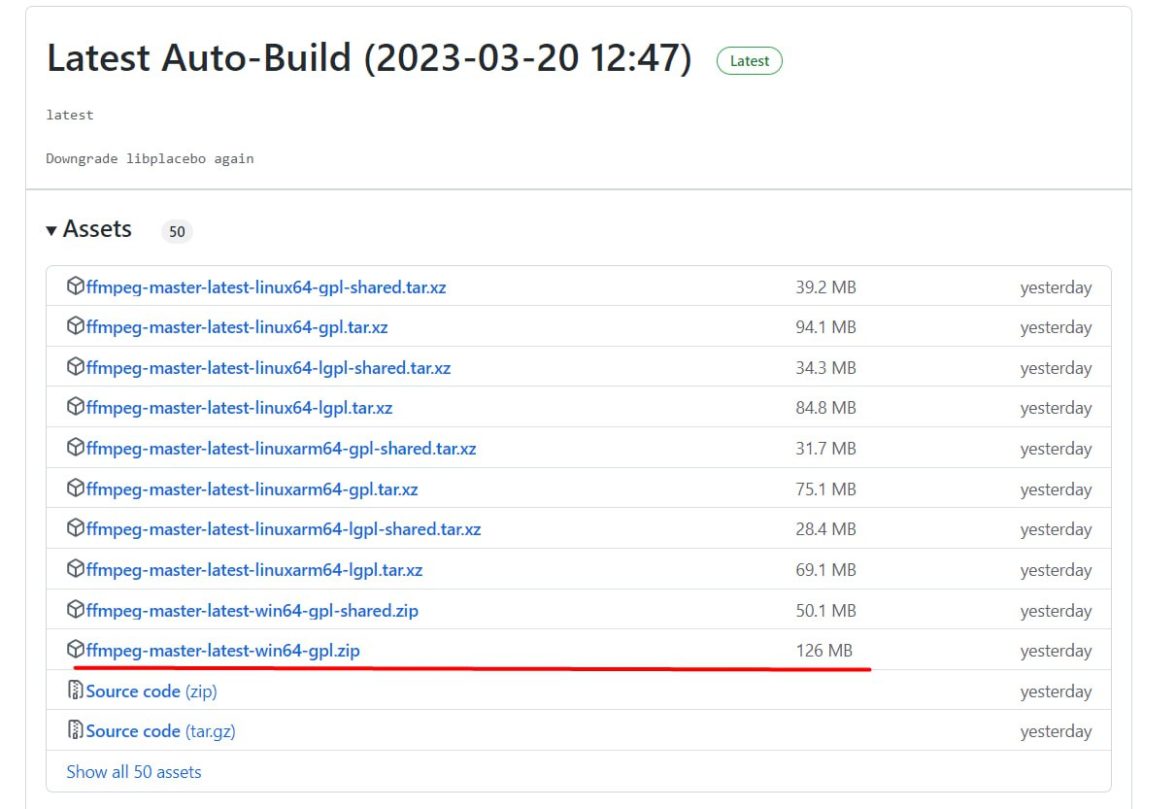
Task: Click the green Latest badge
Action: click(749, 61)
